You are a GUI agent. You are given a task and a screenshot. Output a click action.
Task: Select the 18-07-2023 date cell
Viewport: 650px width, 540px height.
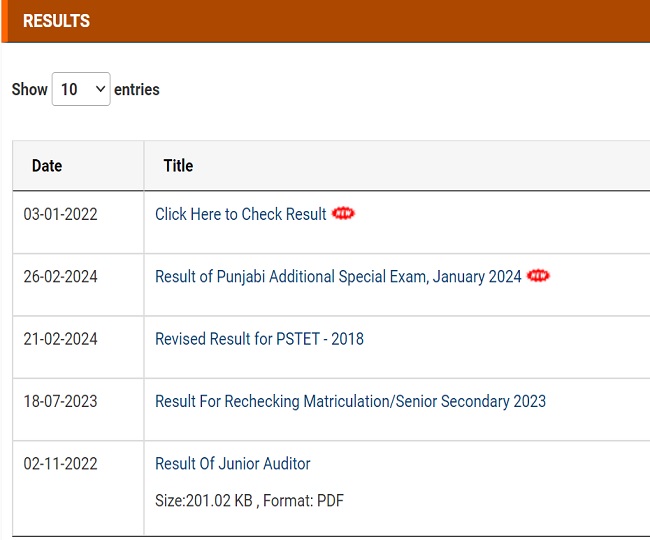tap(61, 401)
